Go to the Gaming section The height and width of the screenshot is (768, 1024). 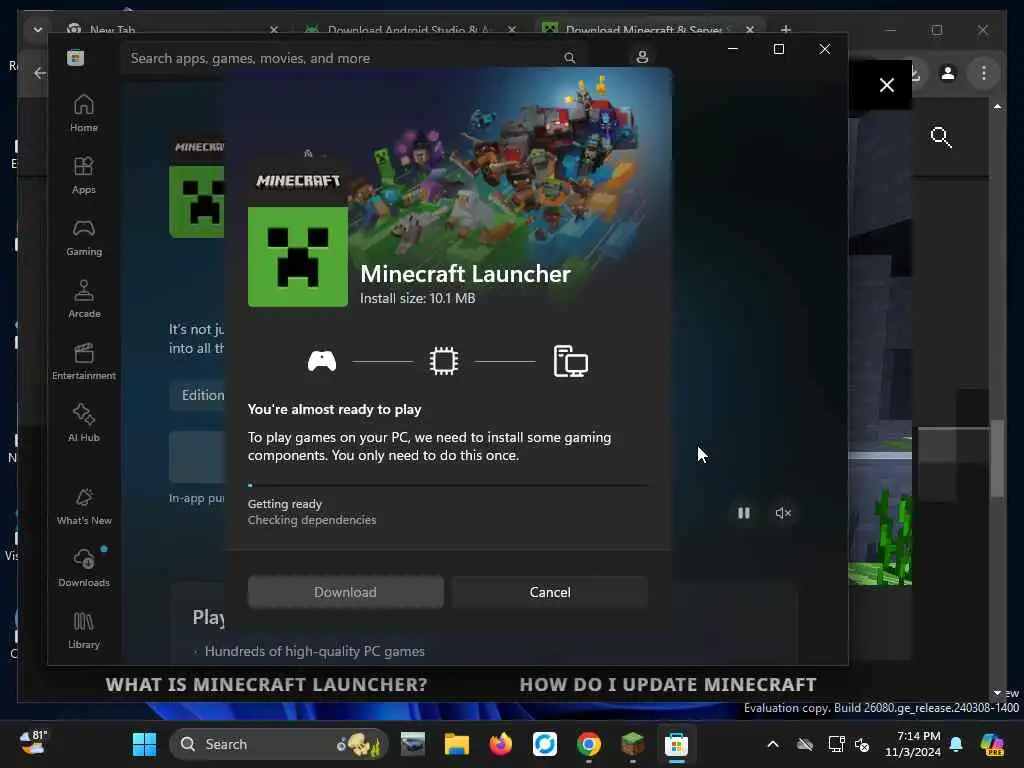pos(84,237)
